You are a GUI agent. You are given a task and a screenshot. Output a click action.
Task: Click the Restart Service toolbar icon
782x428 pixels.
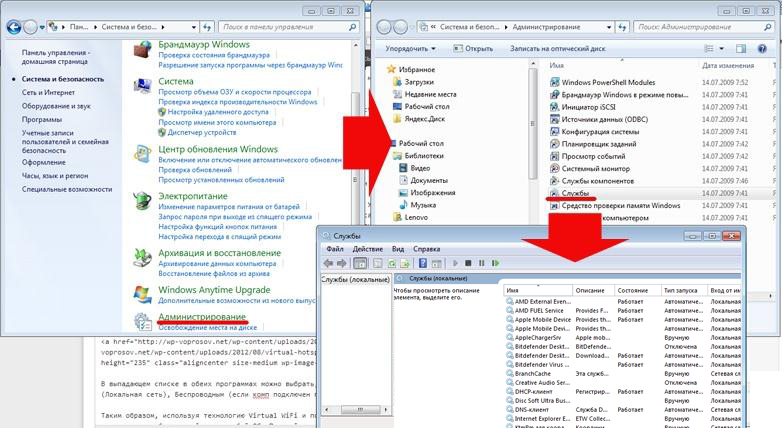pos(495,263)
